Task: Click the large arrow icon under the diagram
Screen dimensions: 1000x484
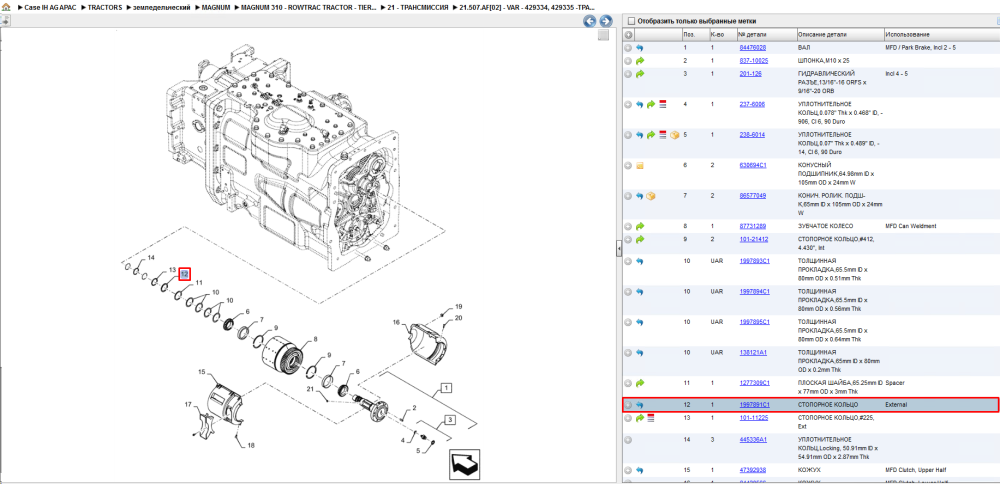Action: pos(464,464)
